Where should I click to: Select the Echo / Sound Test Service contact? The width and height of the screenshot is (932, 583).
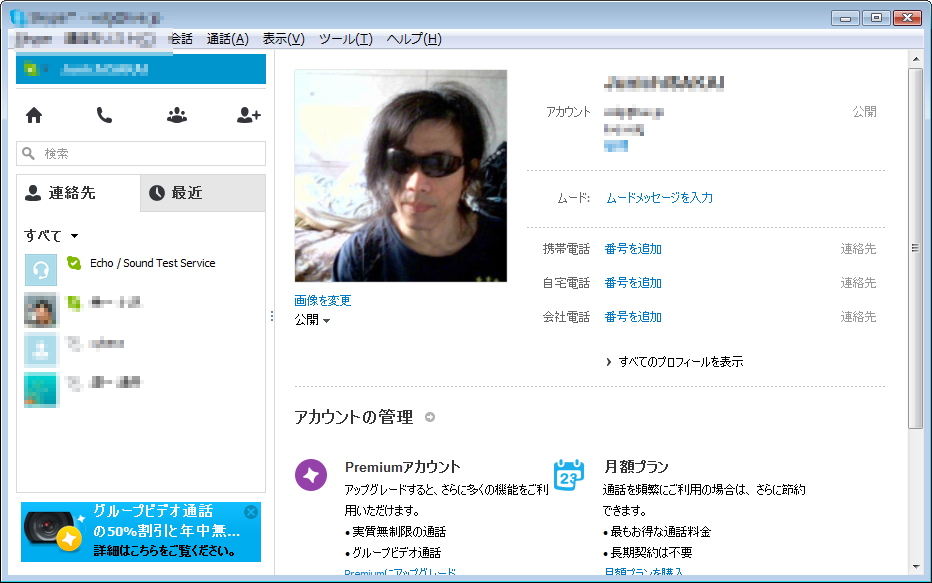(152, 264)
